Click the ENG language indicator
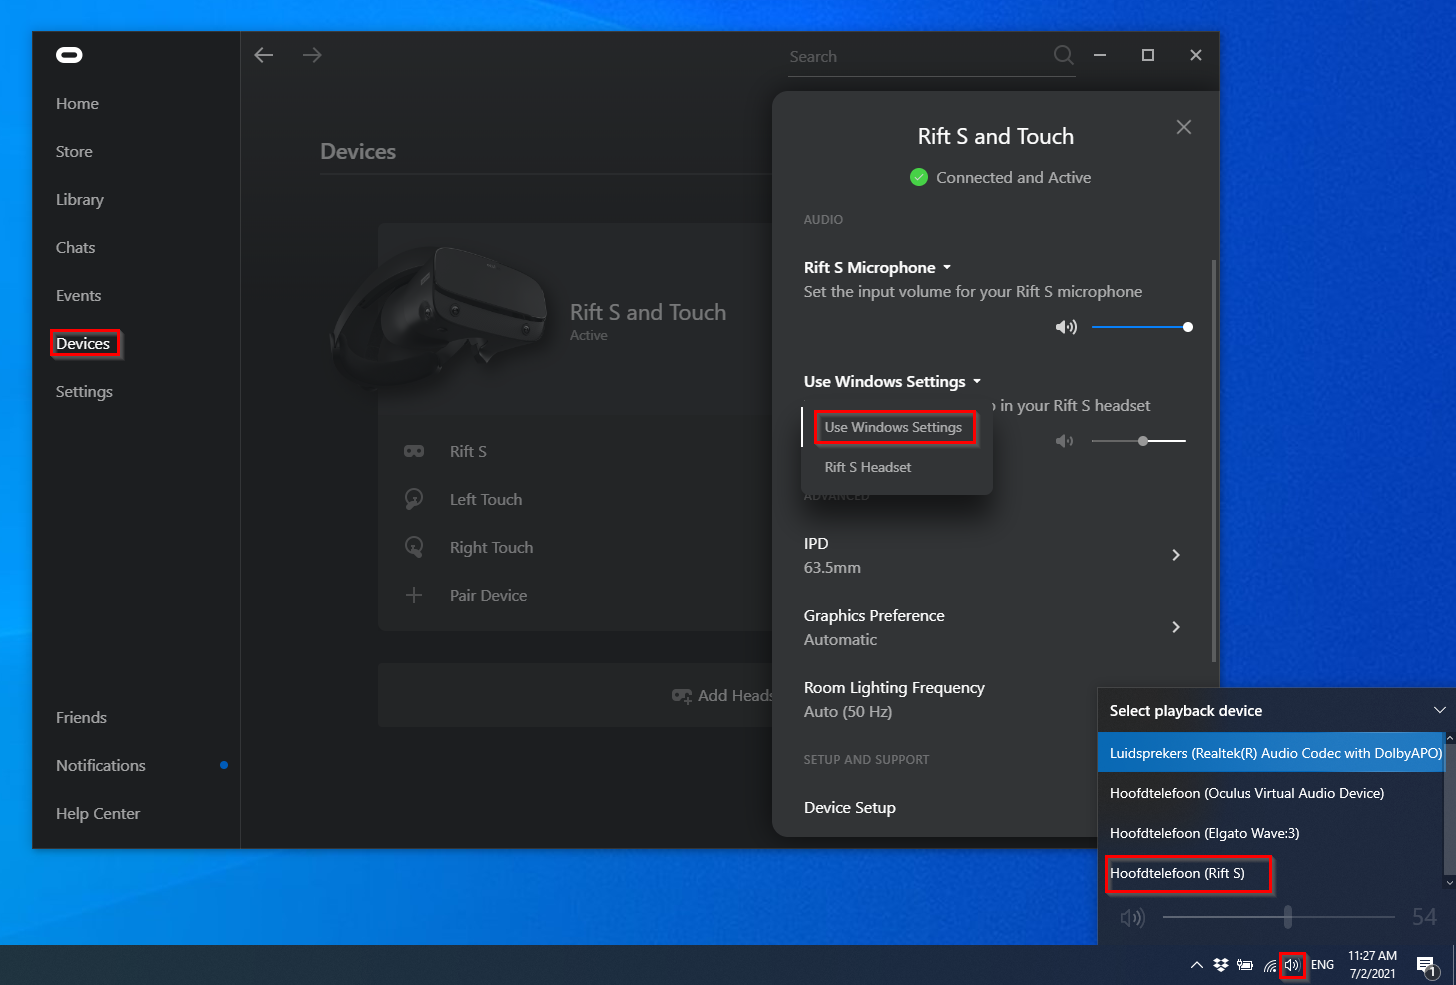 [x=1322, y=965]
